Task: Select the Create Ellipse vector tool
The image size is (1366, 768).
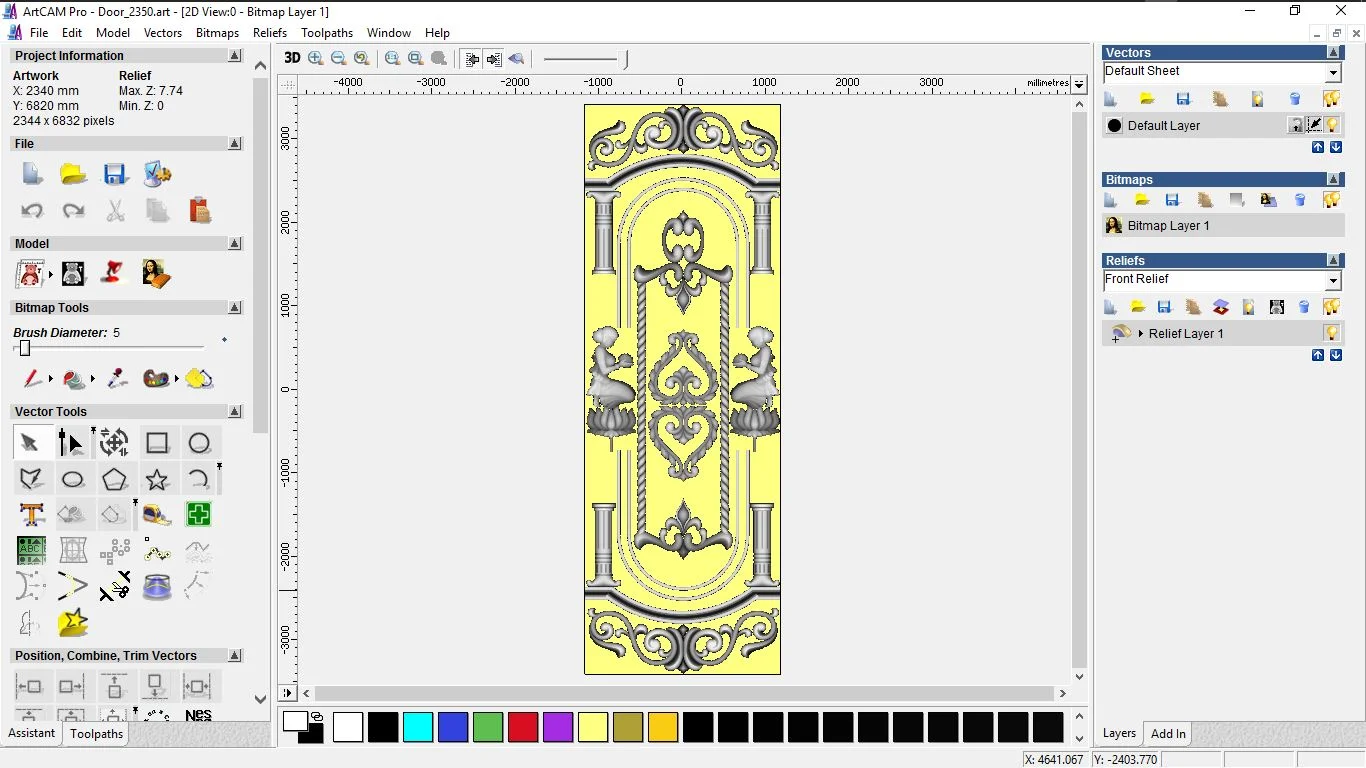Action: point(73,480)
